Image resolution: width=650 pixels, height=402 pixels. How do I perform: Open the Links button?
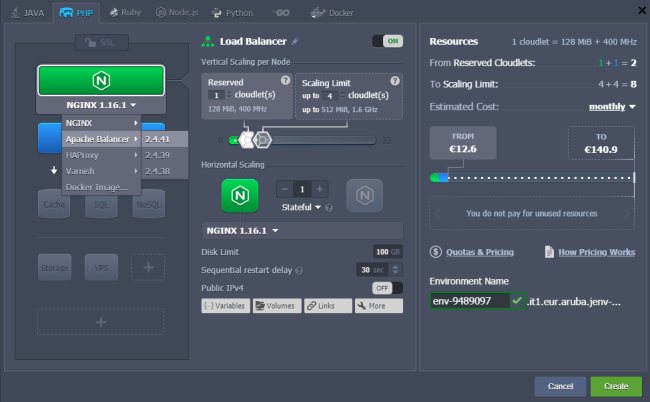[328, 306]
